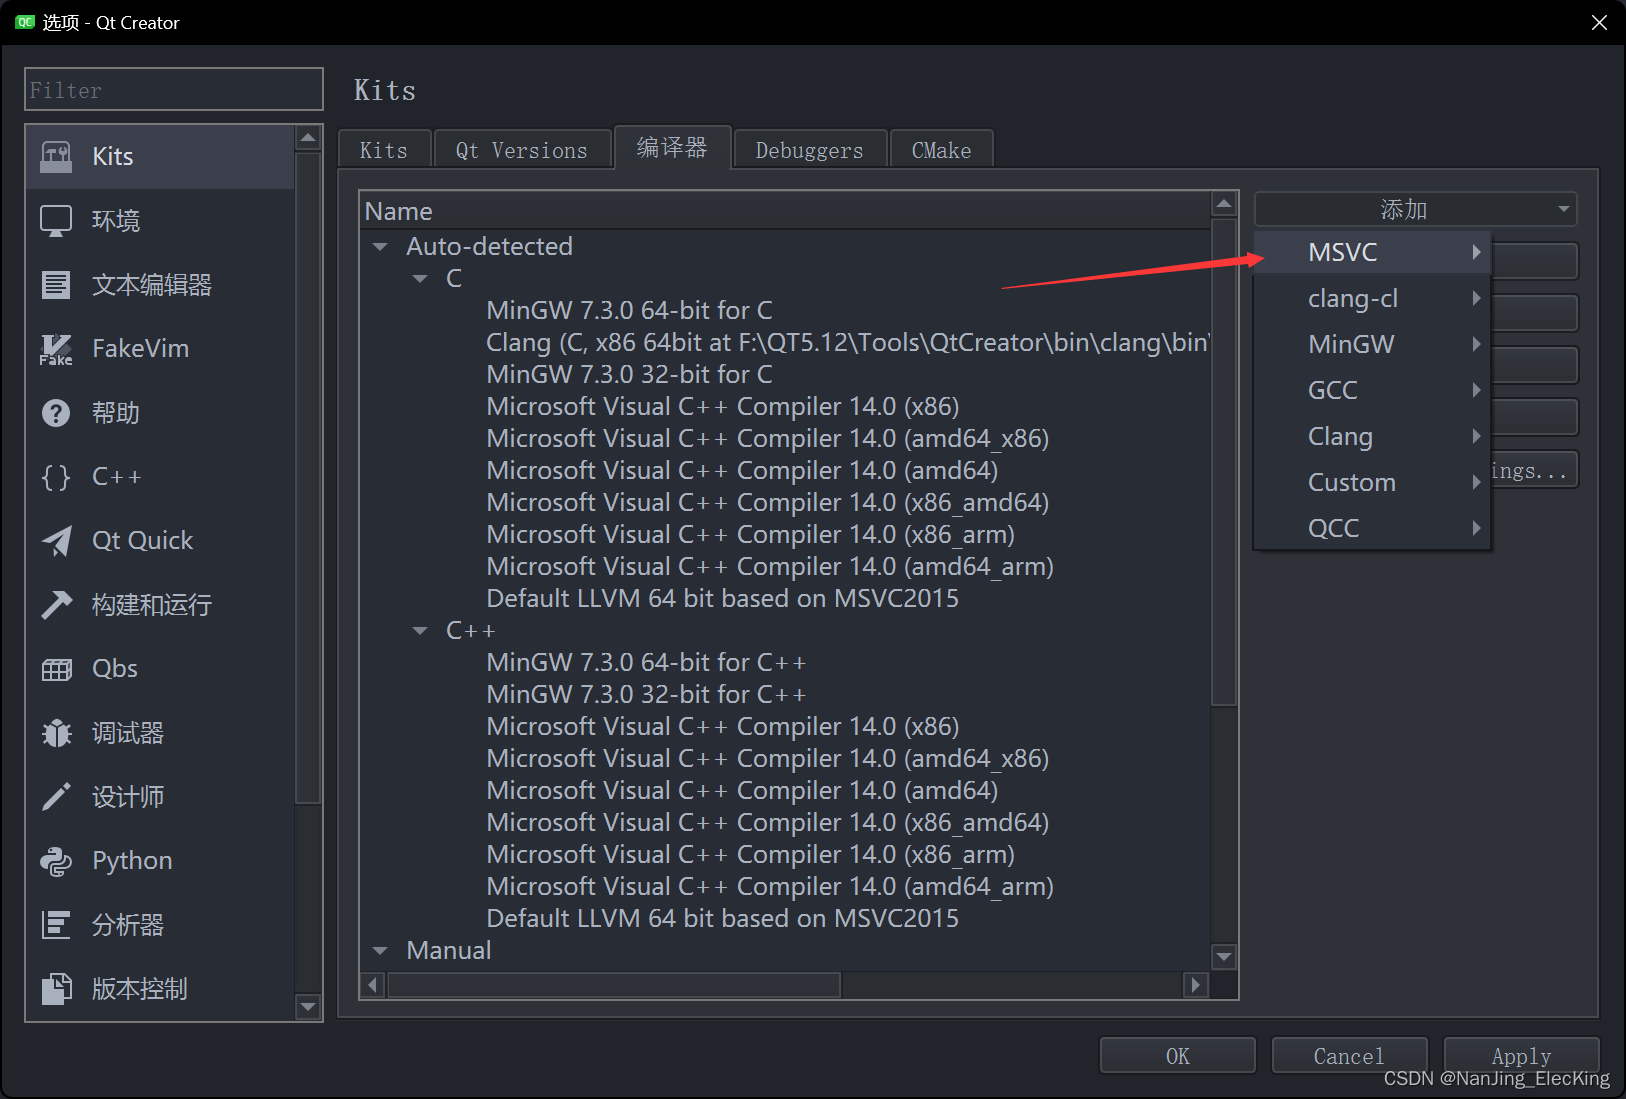This screenshot has width=1626, height=1099.
Task: Open the Qt Quick paper plane icon
Action: 56,541
